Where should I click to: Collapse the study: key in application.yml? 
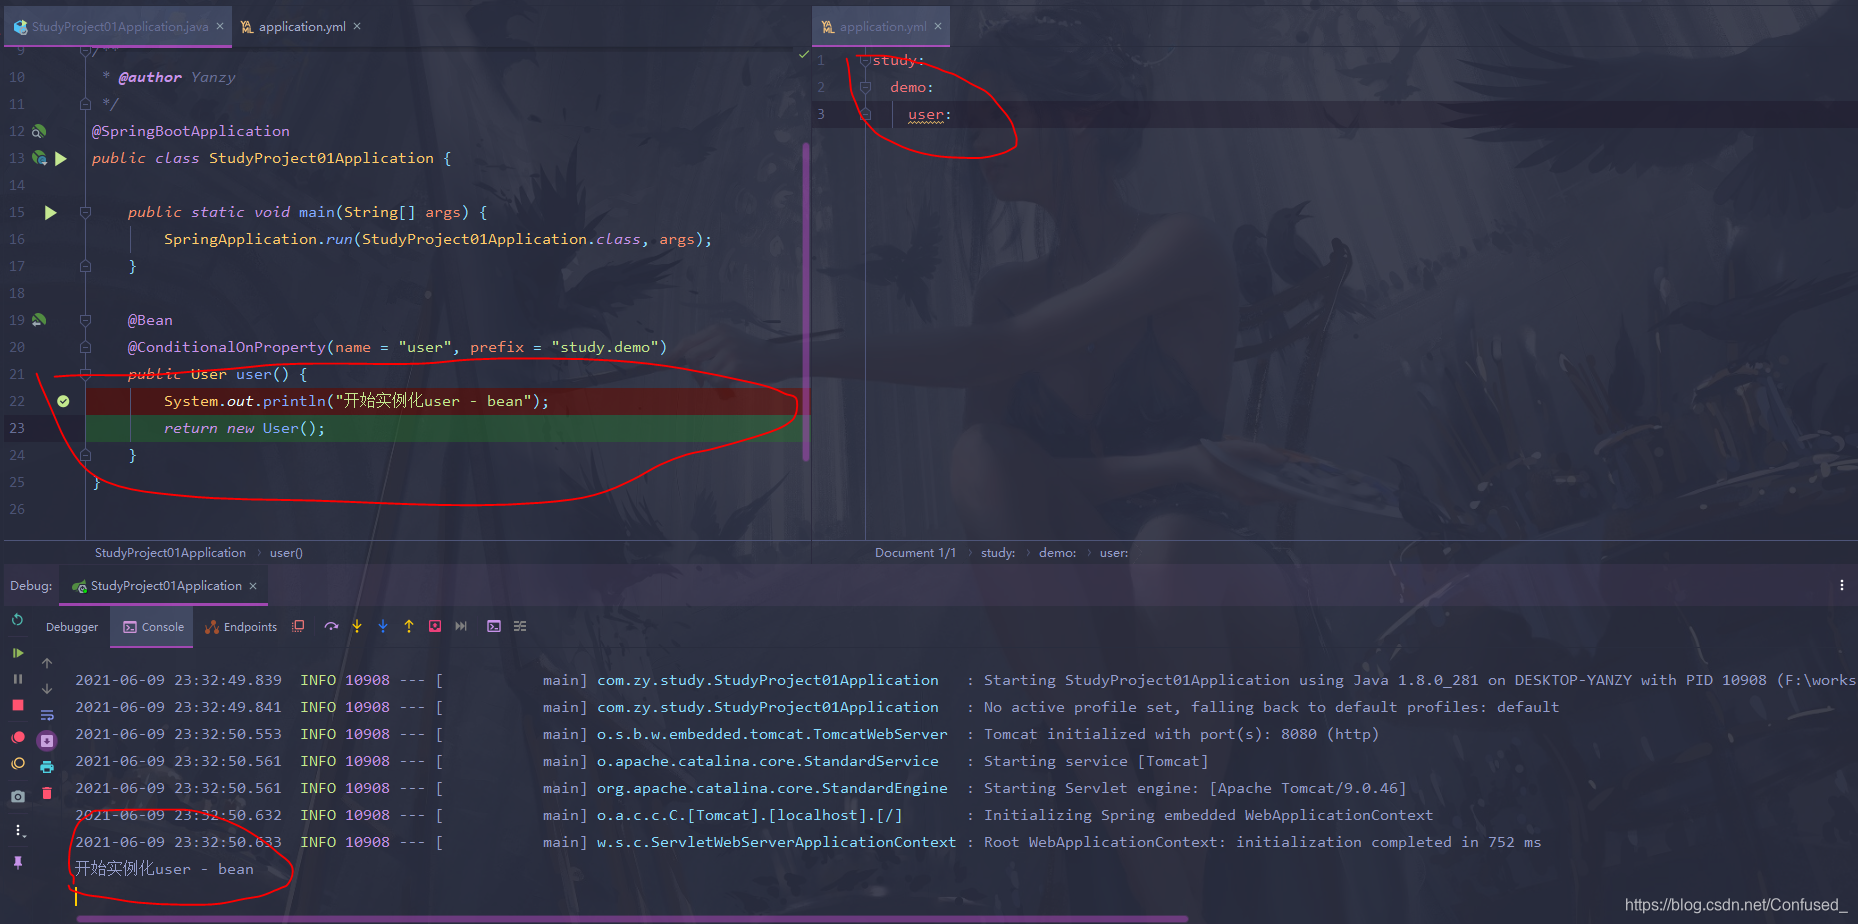tap(865, 60)
